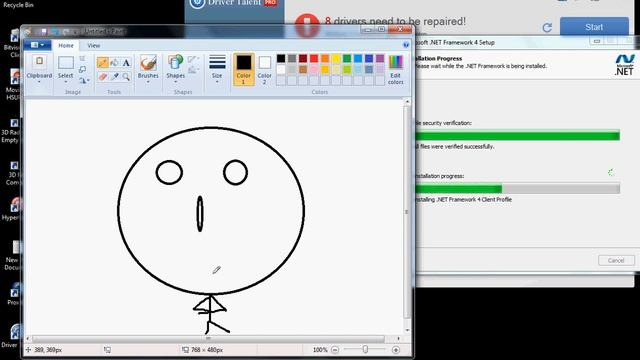
Task: Click Start button in Driver Talent
Action: pyautogui.click(x=594, y=27)
